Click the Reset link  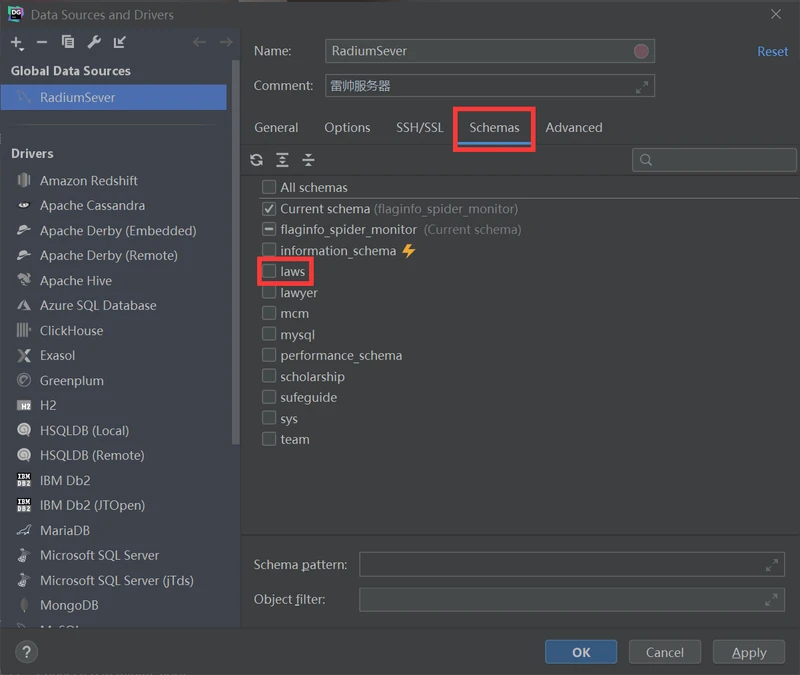click(x=772, y=52)
